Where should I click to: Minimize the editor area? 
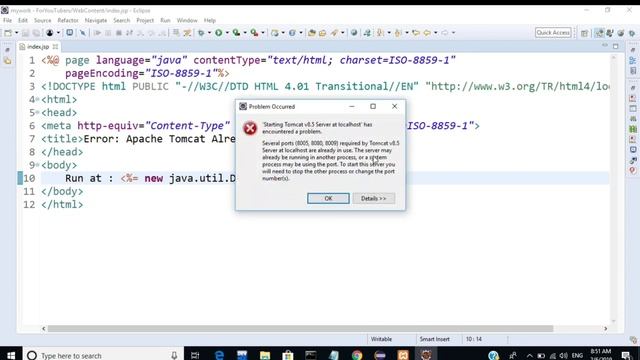click(x=604, y=46)
